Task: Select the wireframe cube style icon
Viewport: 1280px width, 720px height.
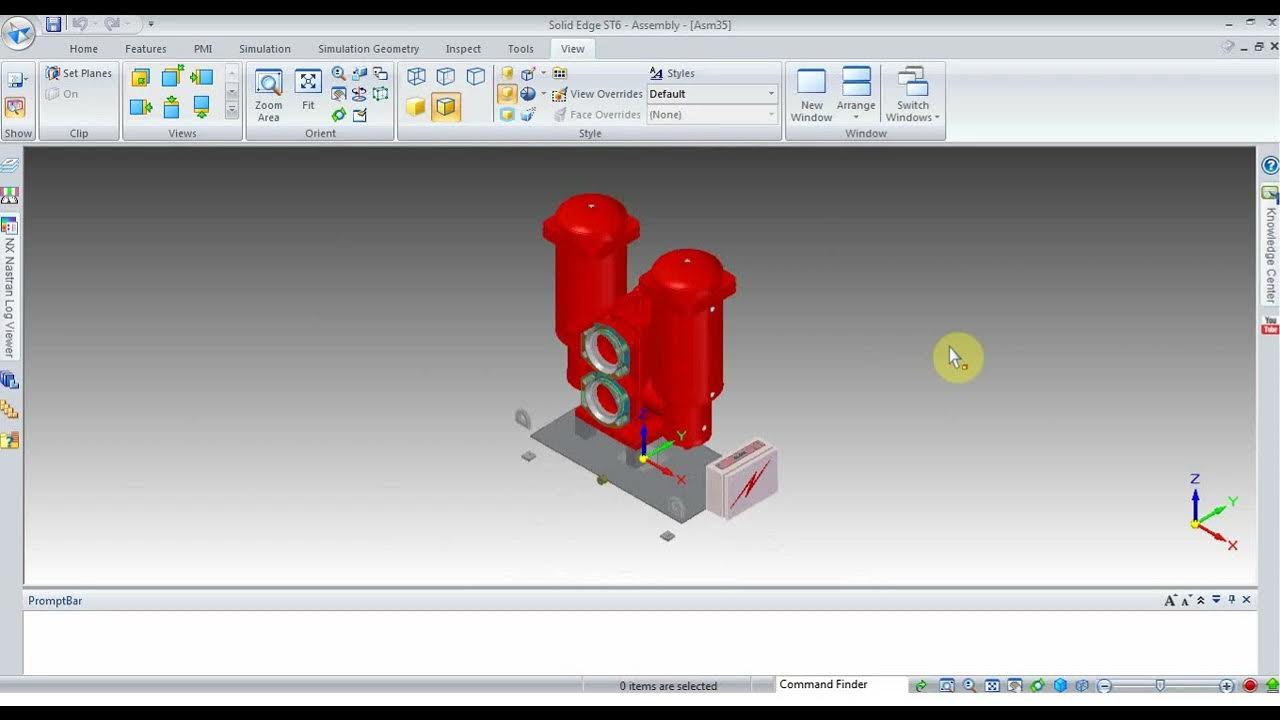Action: click(416, 76)
